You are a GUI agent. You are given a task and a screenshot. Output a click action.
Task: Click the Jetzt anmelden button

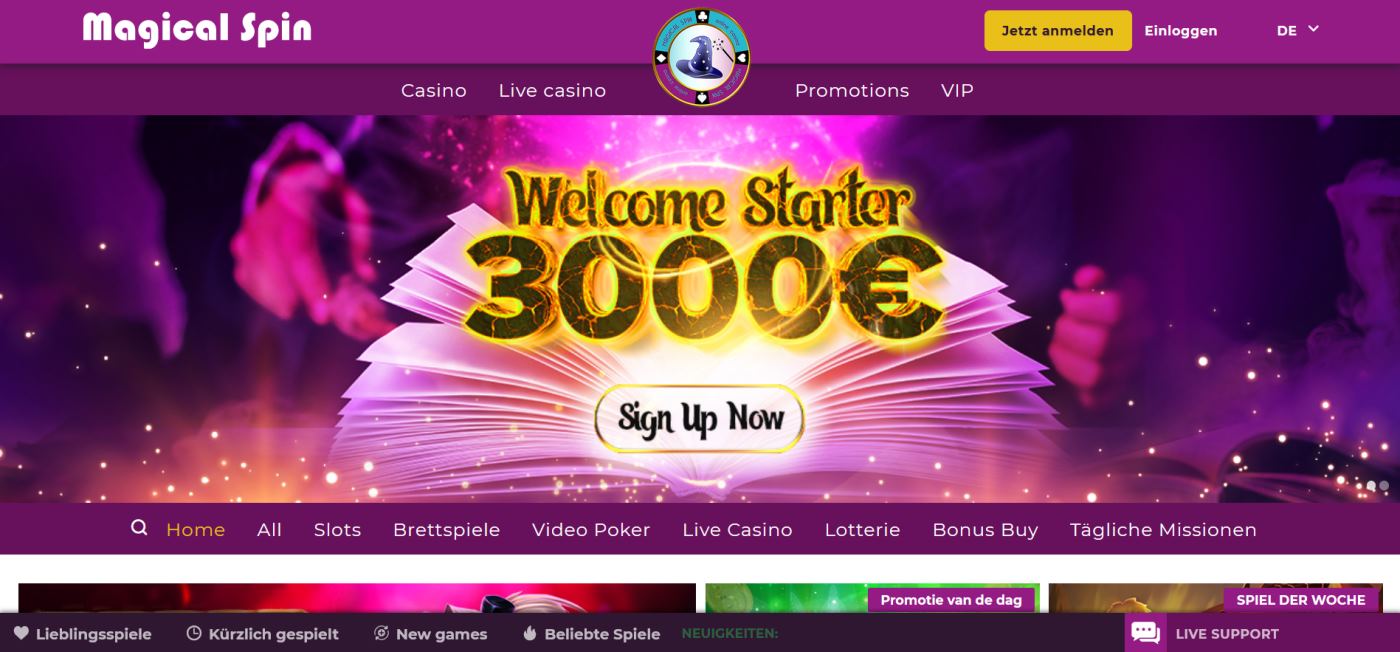click(1058, 31)
